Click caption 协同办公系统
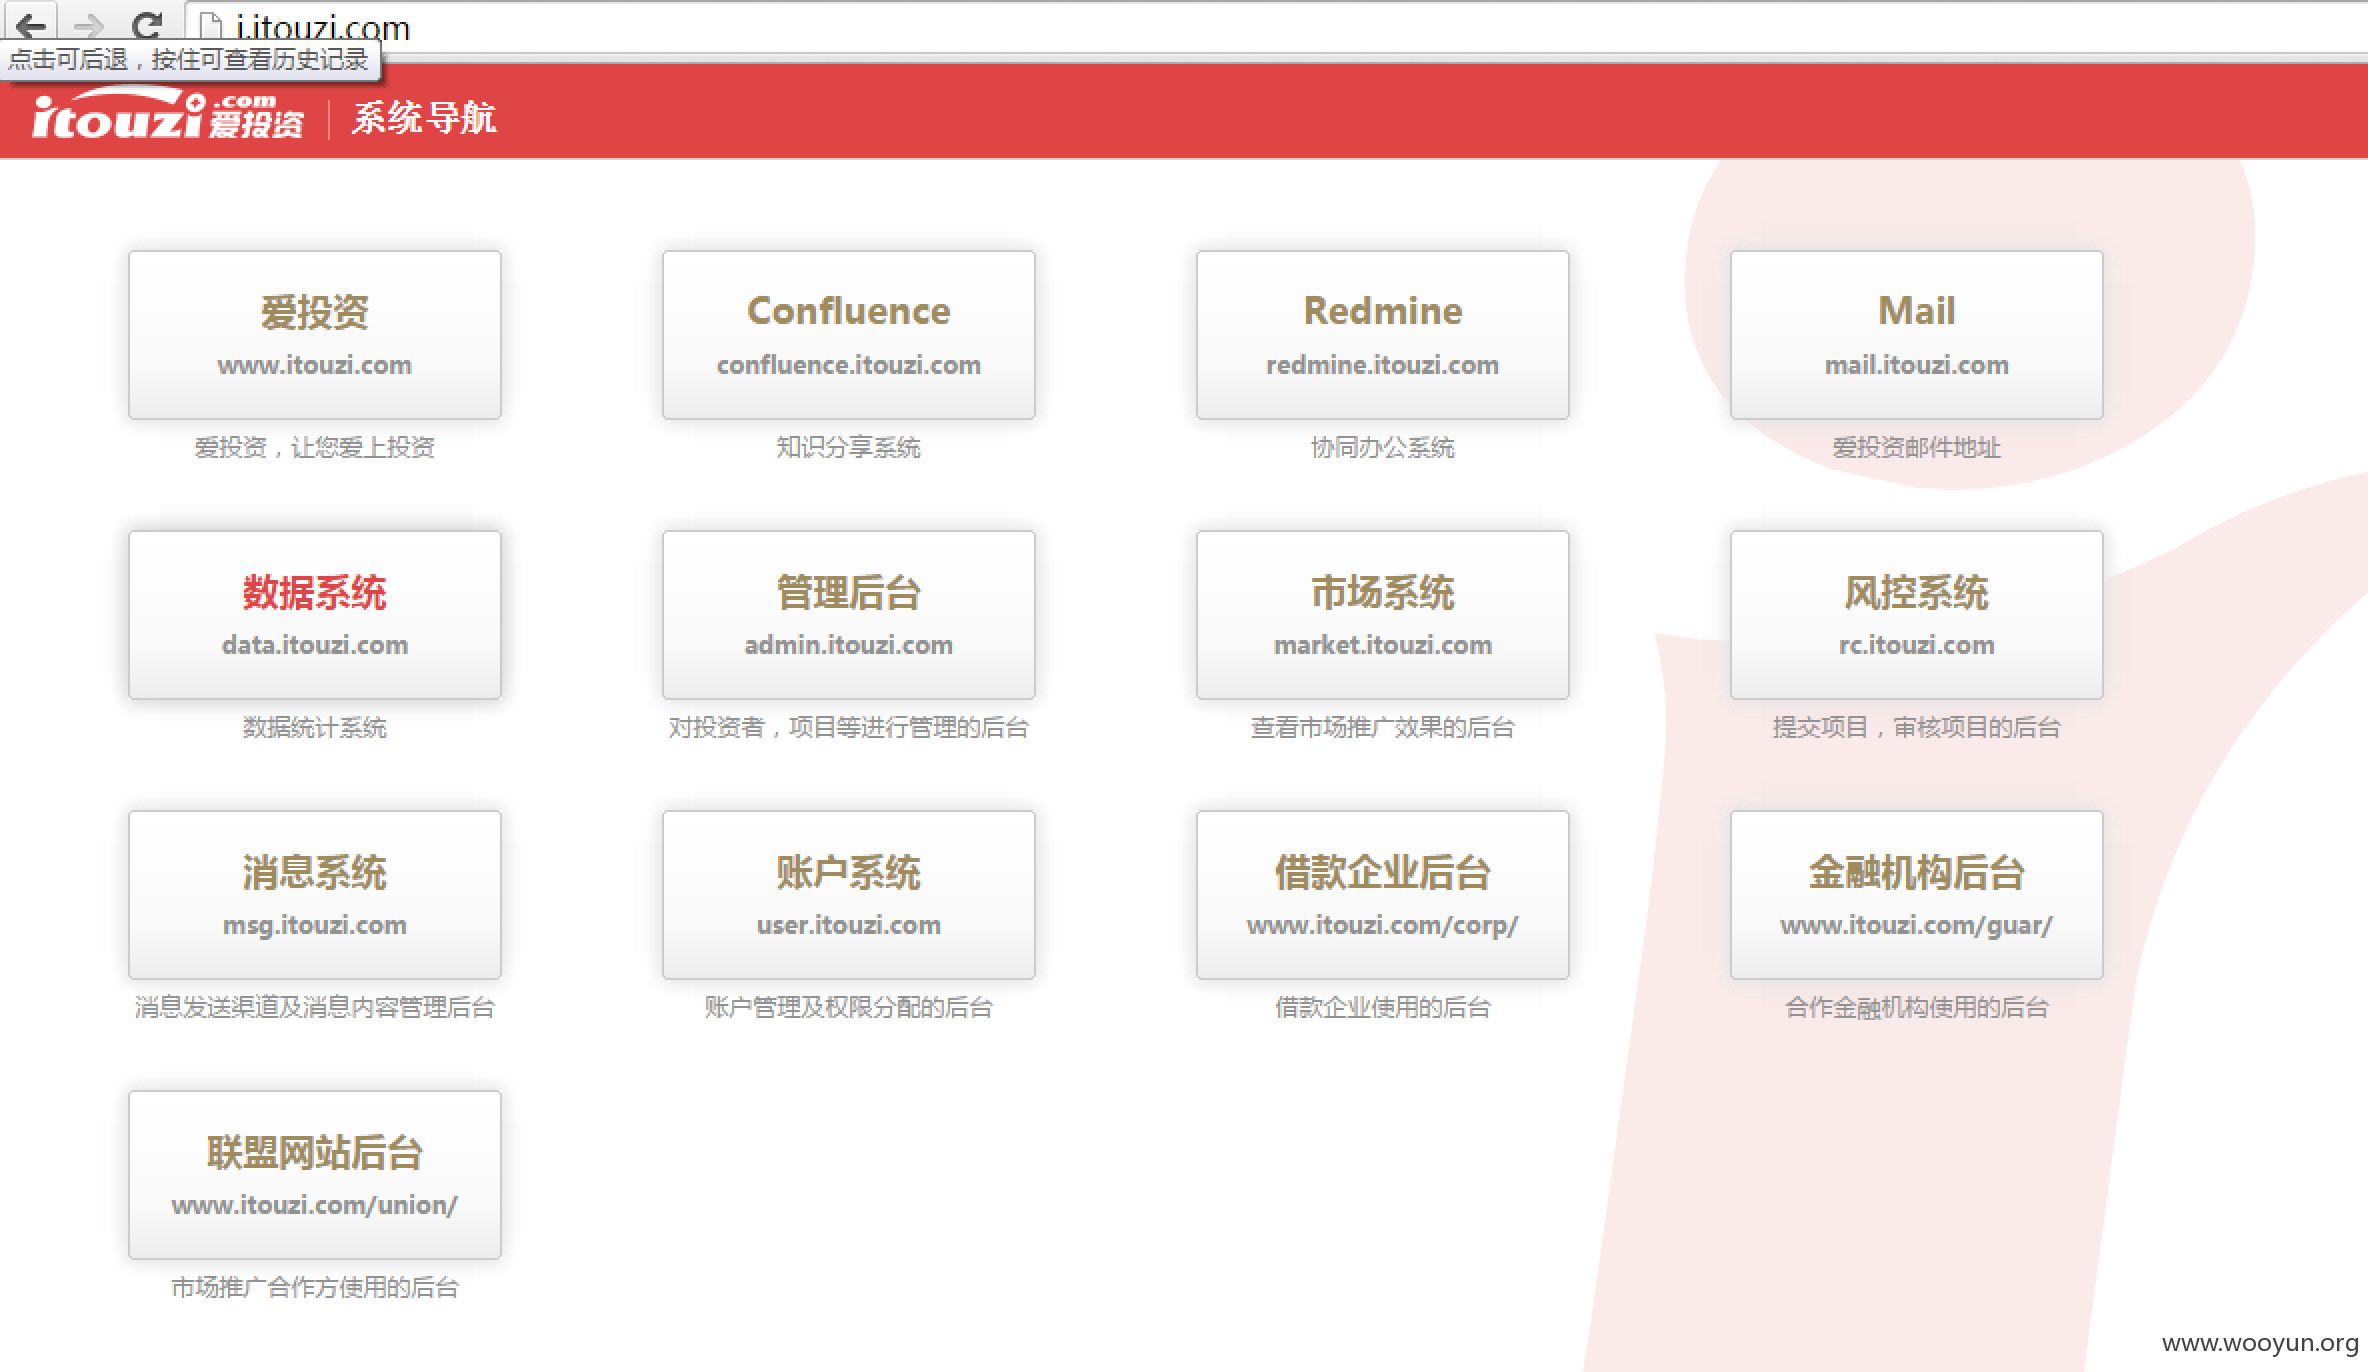Image resolution: width=2368 pixels, height=1372 pixels. coord(1383,447)
